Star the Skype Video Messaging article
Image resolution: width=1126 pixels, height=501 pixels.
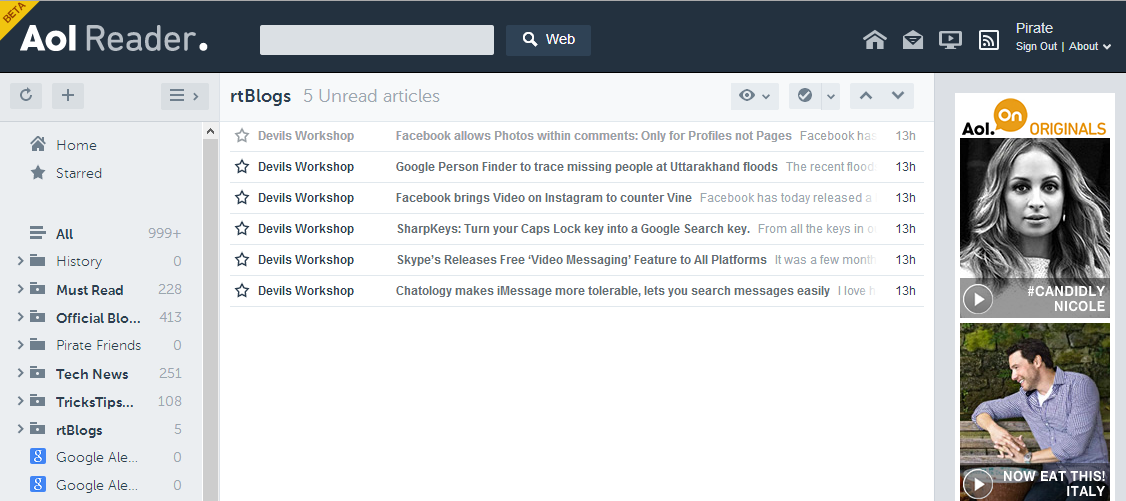click(x=242, y=259)
